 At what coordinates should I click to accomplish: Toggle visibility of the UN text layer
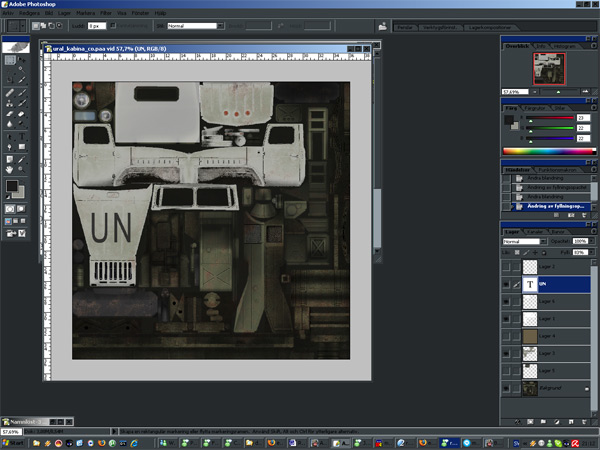(508, 285)
